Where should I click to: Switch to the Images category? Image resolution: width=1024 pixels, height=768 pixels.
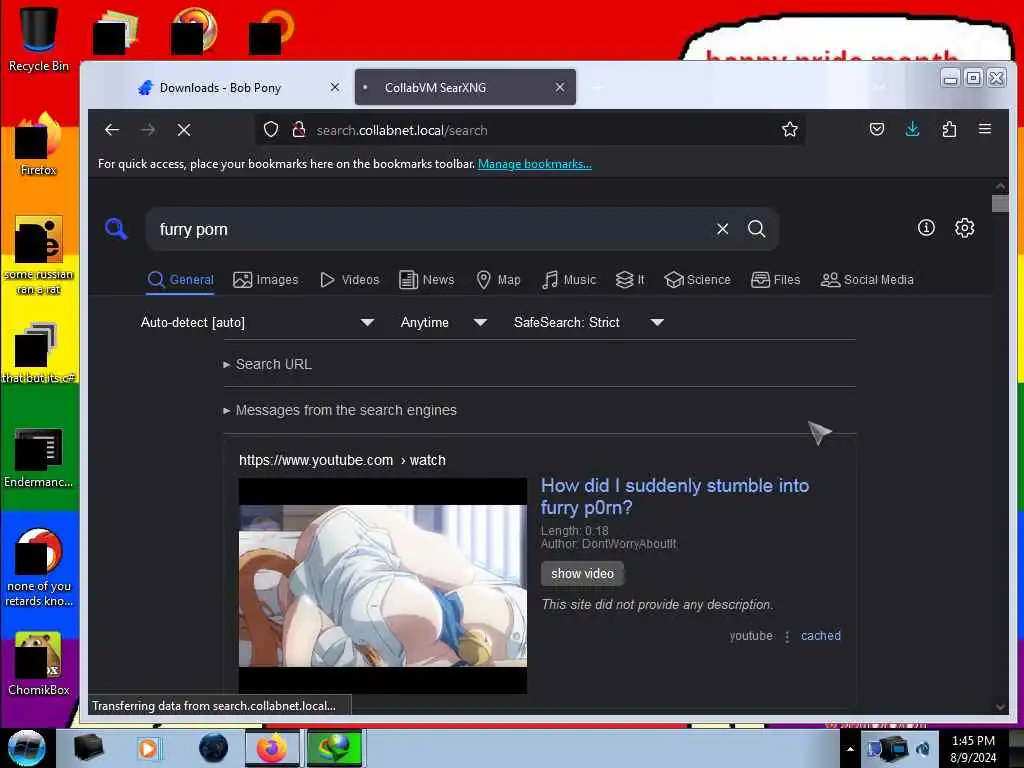point(266,280)
